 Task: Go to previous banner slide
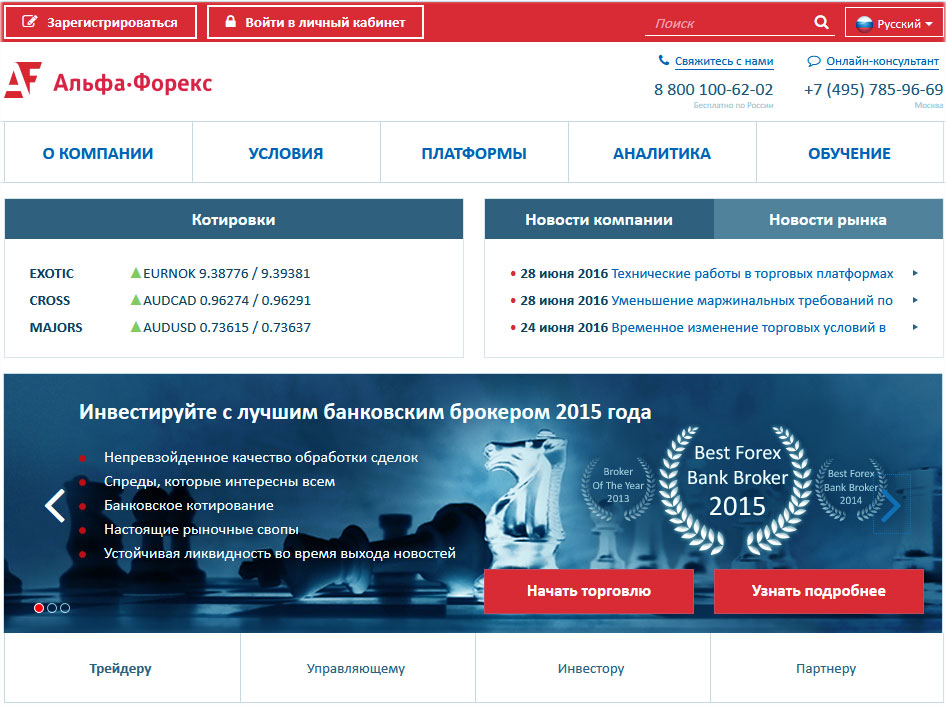55,506
